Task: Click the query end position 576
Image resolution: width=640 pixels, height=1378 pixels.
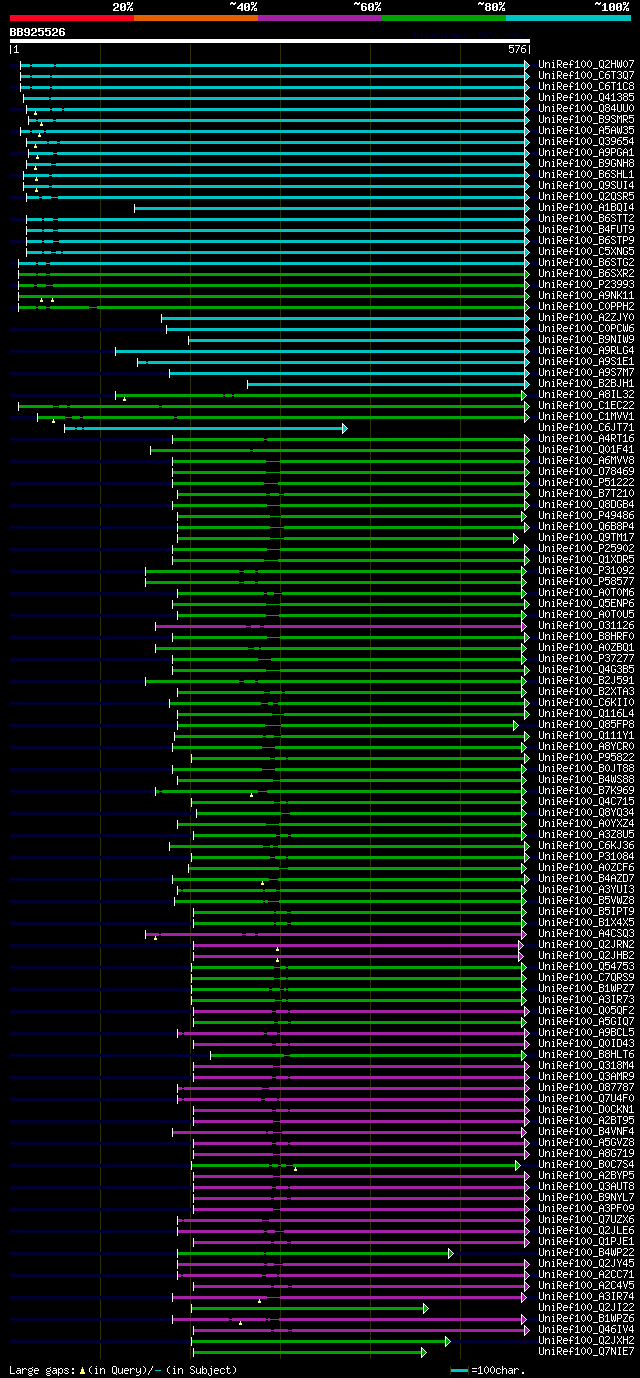Action: click(x=517, y=49)
